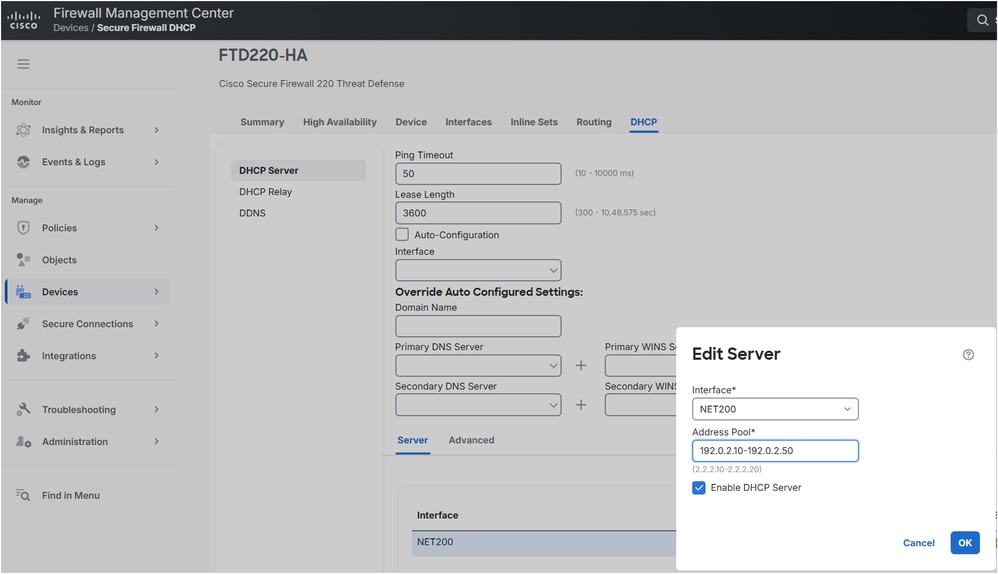Switch to the Routing tab
998x574 pixels.
pos(594,122)
